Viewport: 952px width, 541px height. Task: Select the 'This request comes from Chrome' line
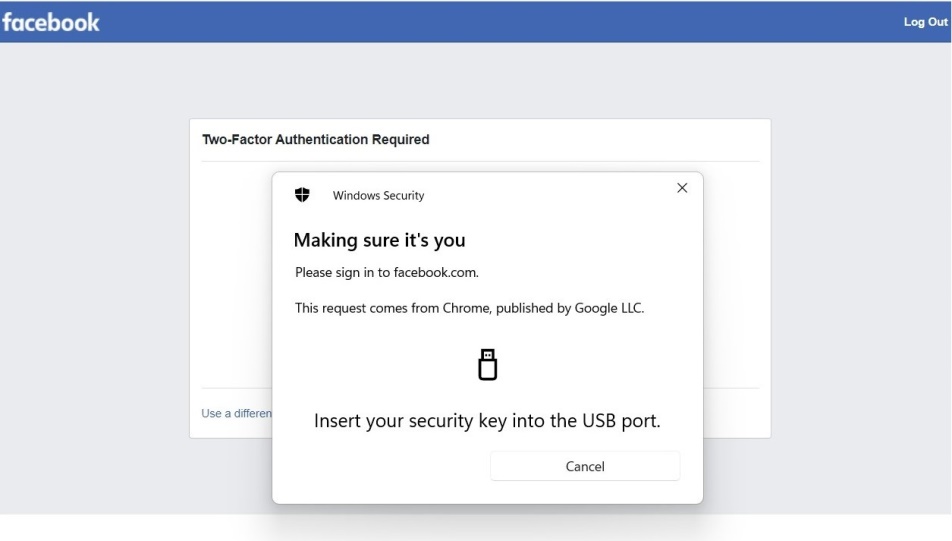[x=469, y=308]
